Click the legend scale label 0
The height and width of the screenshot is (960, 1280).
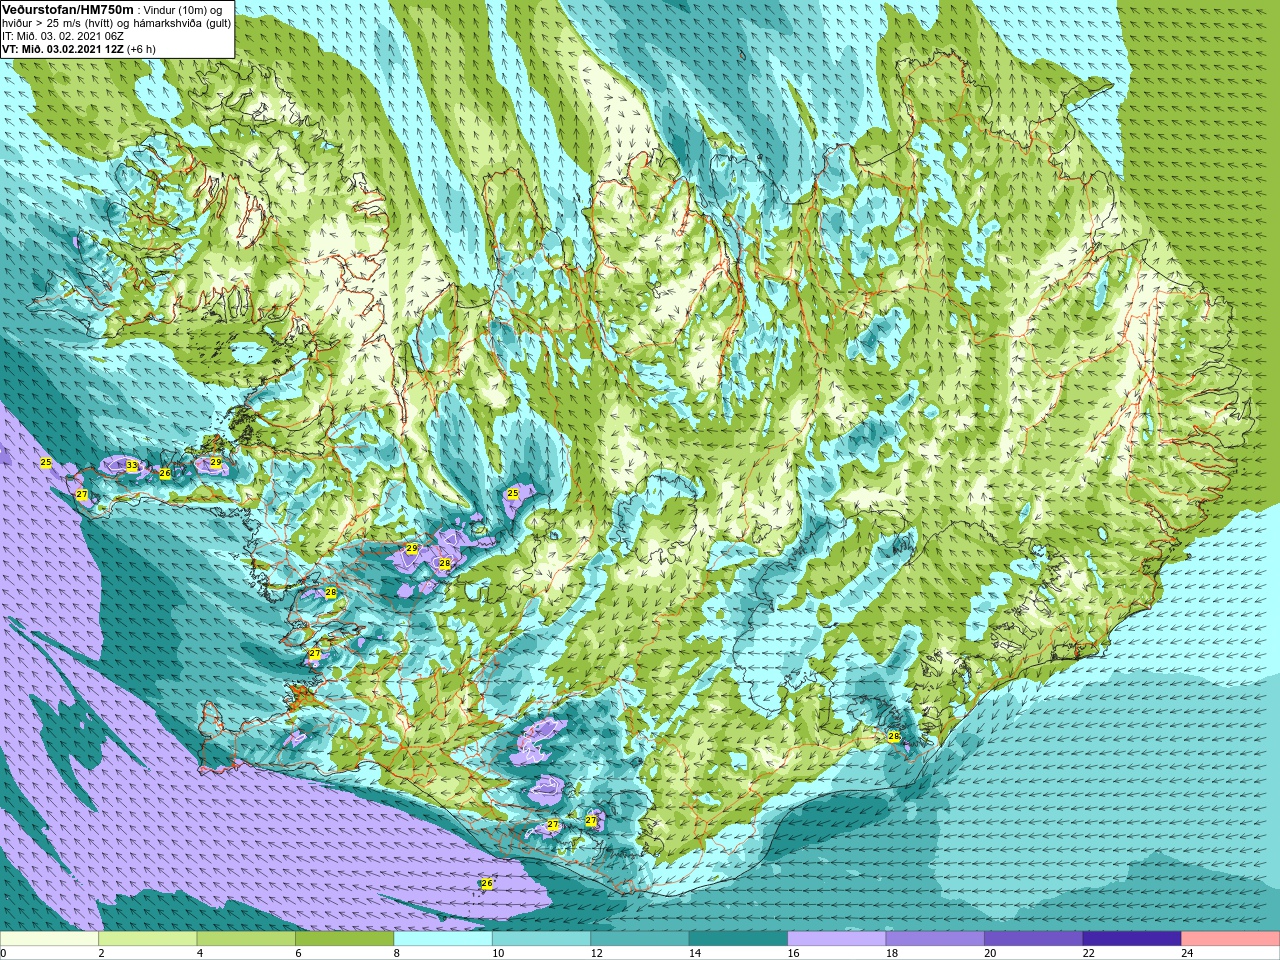tap(4, 953)
